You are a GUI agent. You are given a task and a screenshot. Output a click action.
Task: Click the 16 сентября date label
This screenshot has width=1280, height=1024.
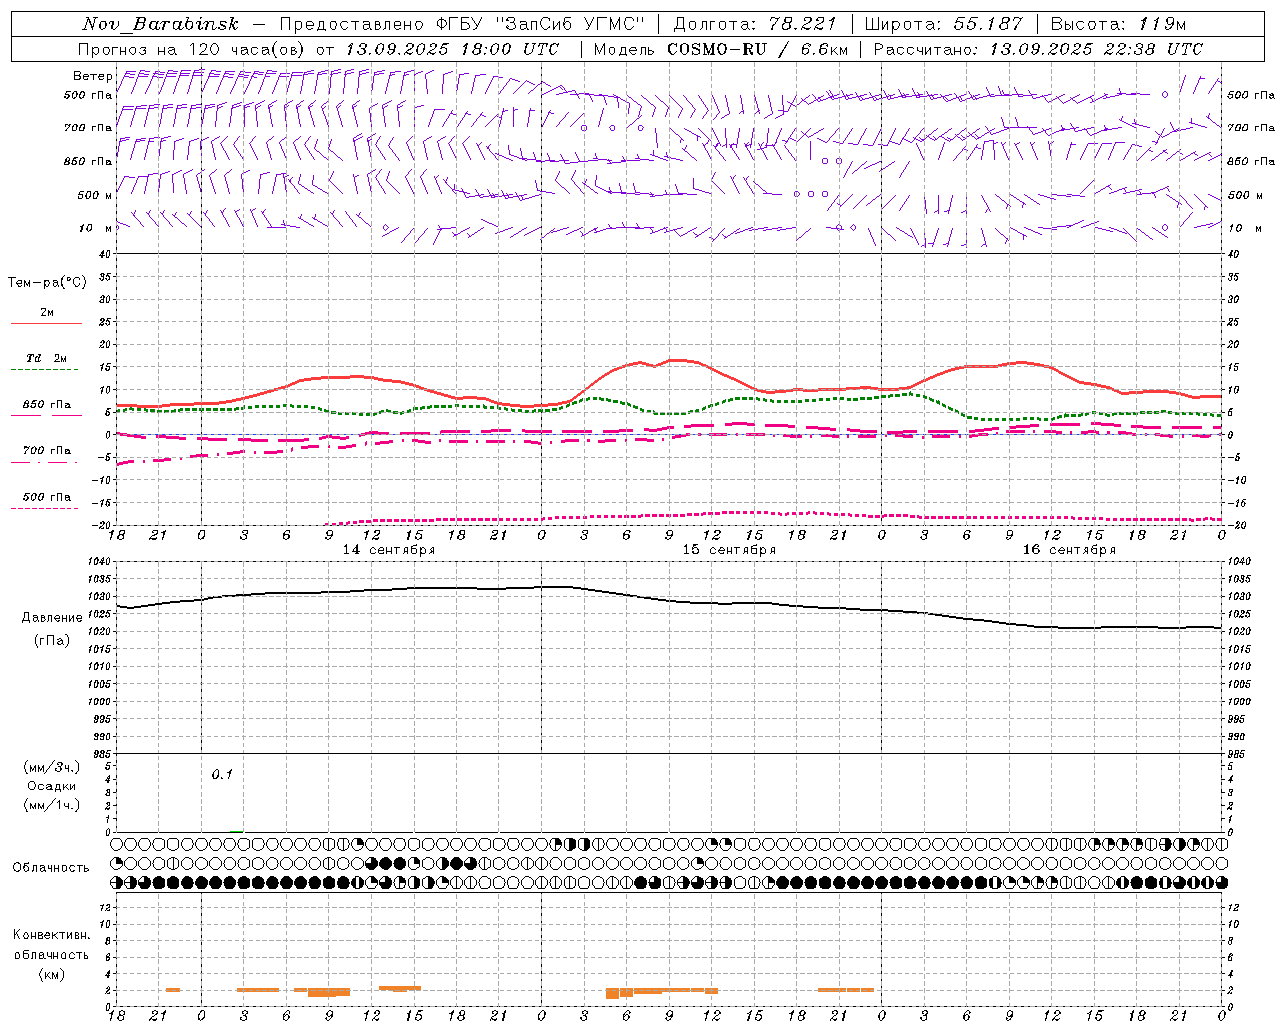click(x=1069, y=550)
